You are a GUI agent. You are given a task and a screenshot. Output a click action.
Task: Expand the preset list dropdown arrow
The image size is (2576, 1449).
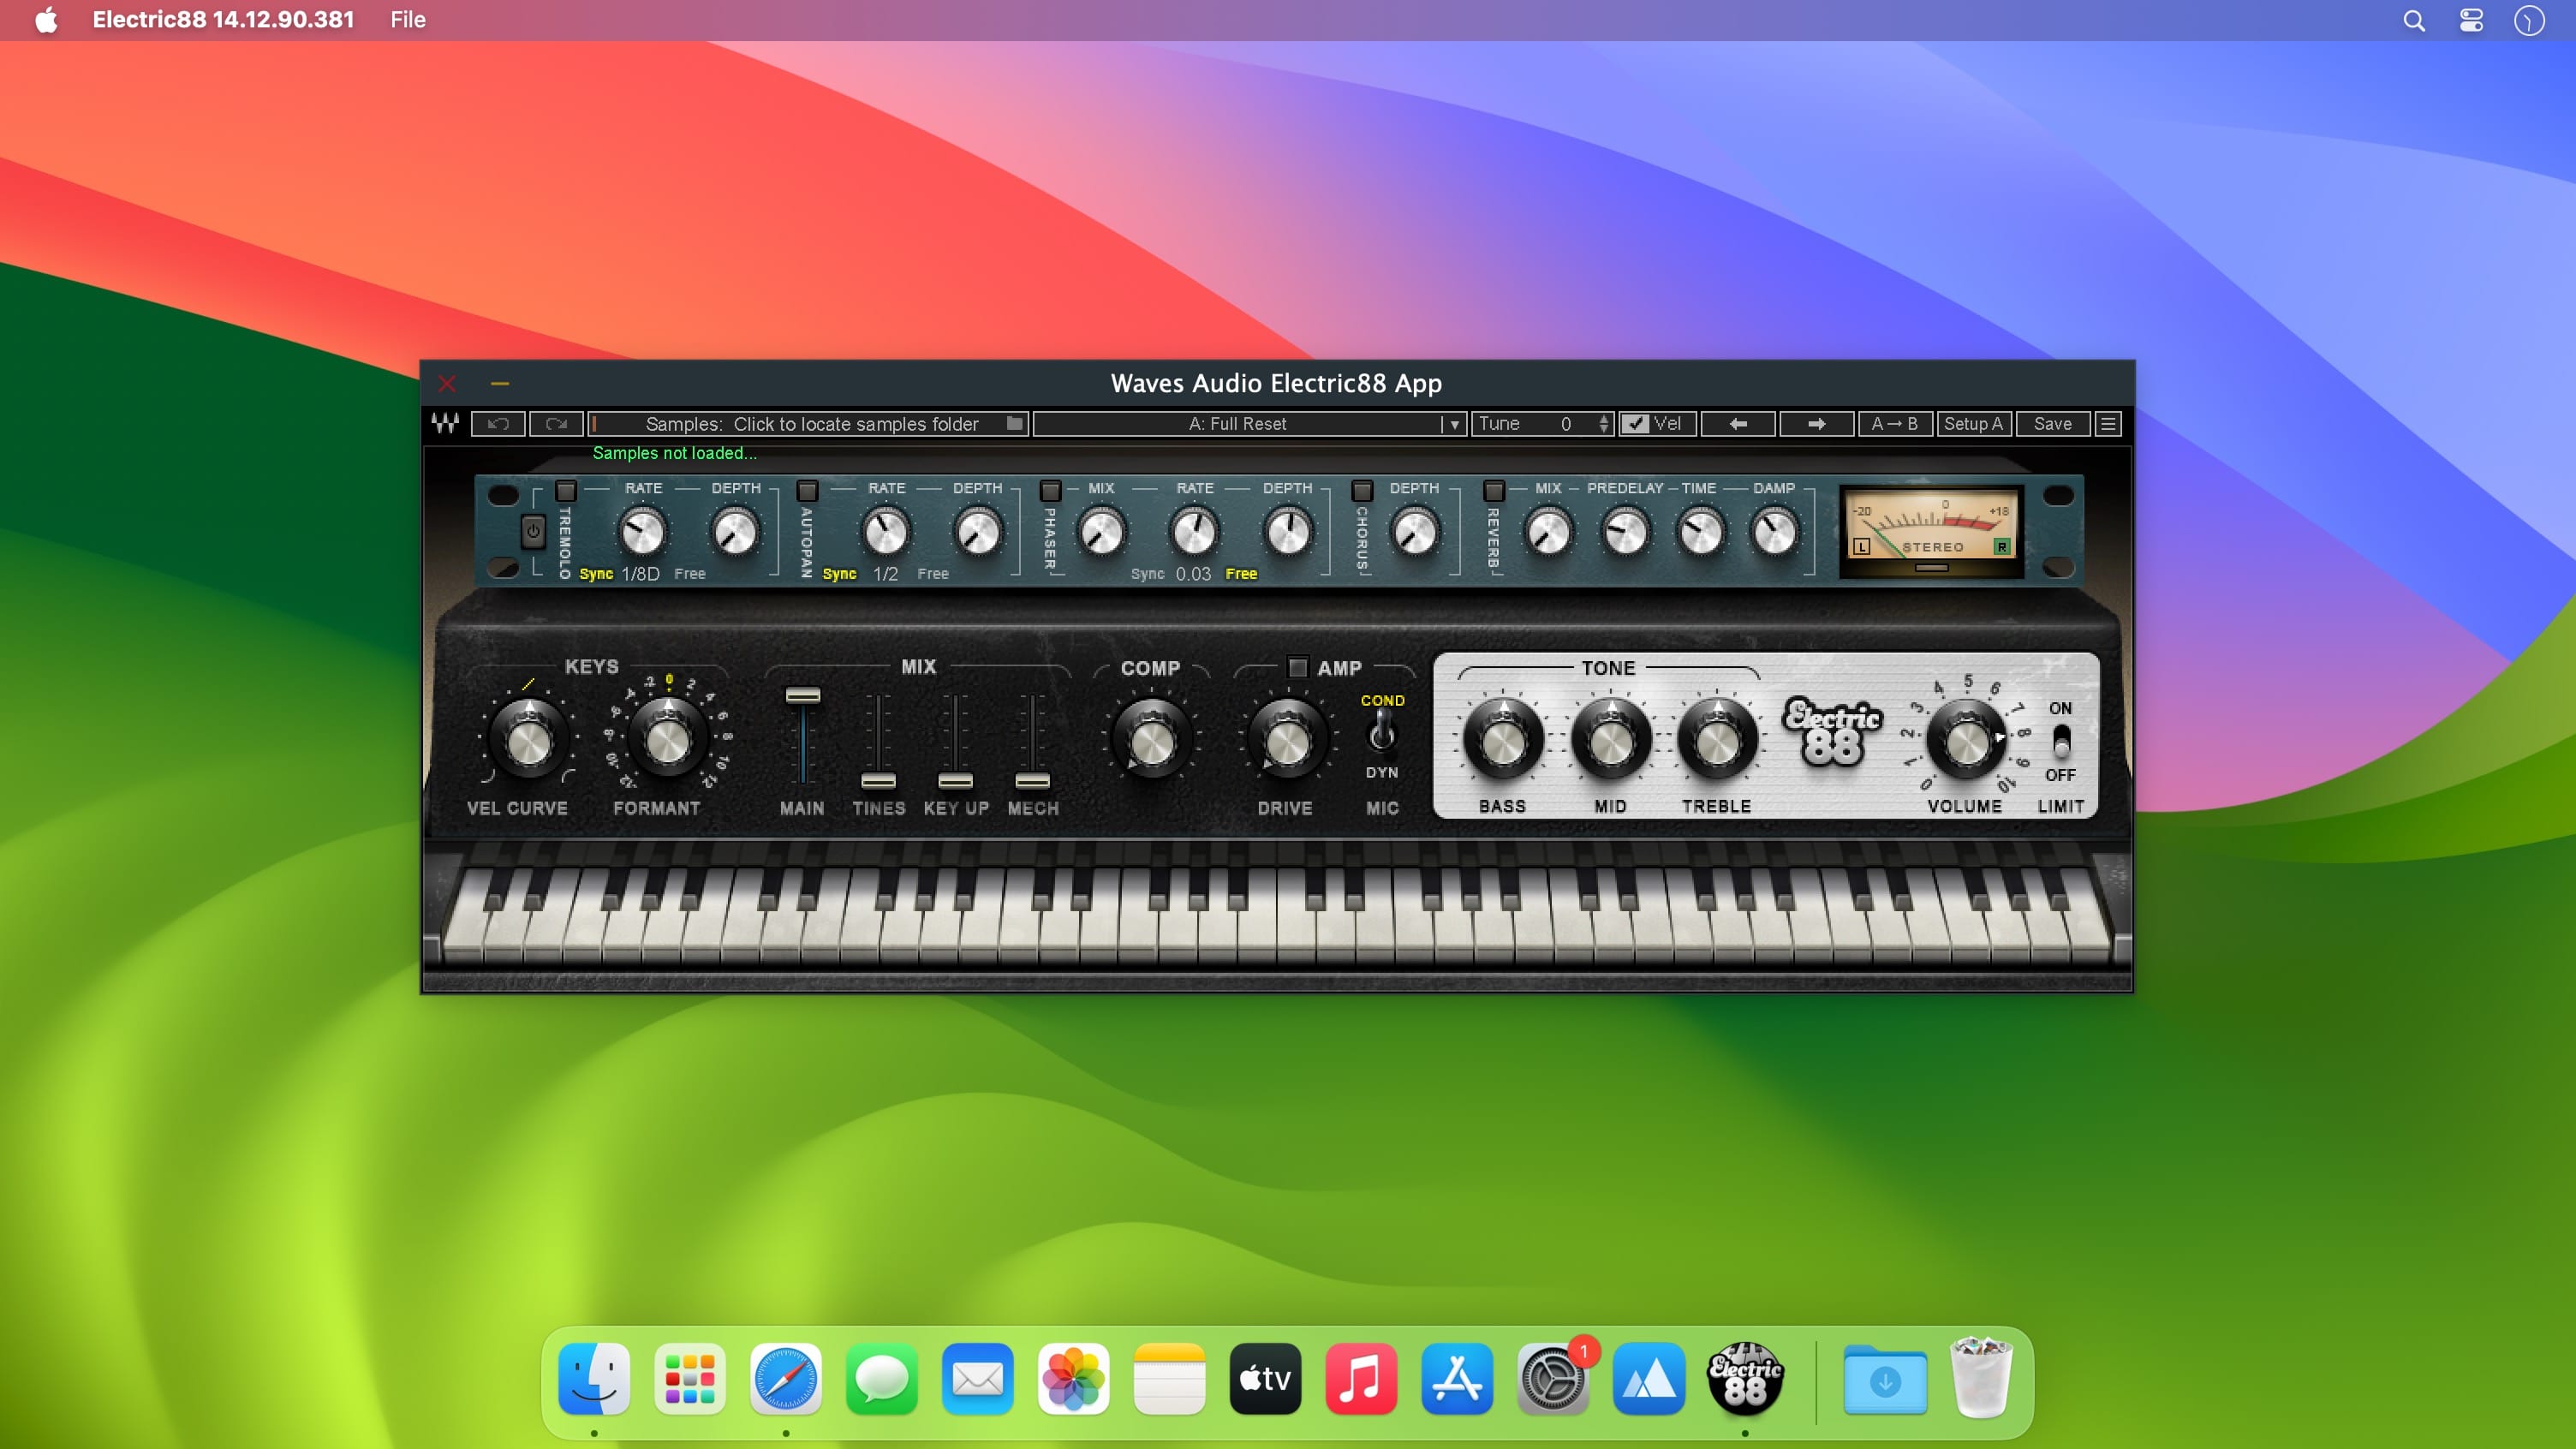tap(1454, 424)
